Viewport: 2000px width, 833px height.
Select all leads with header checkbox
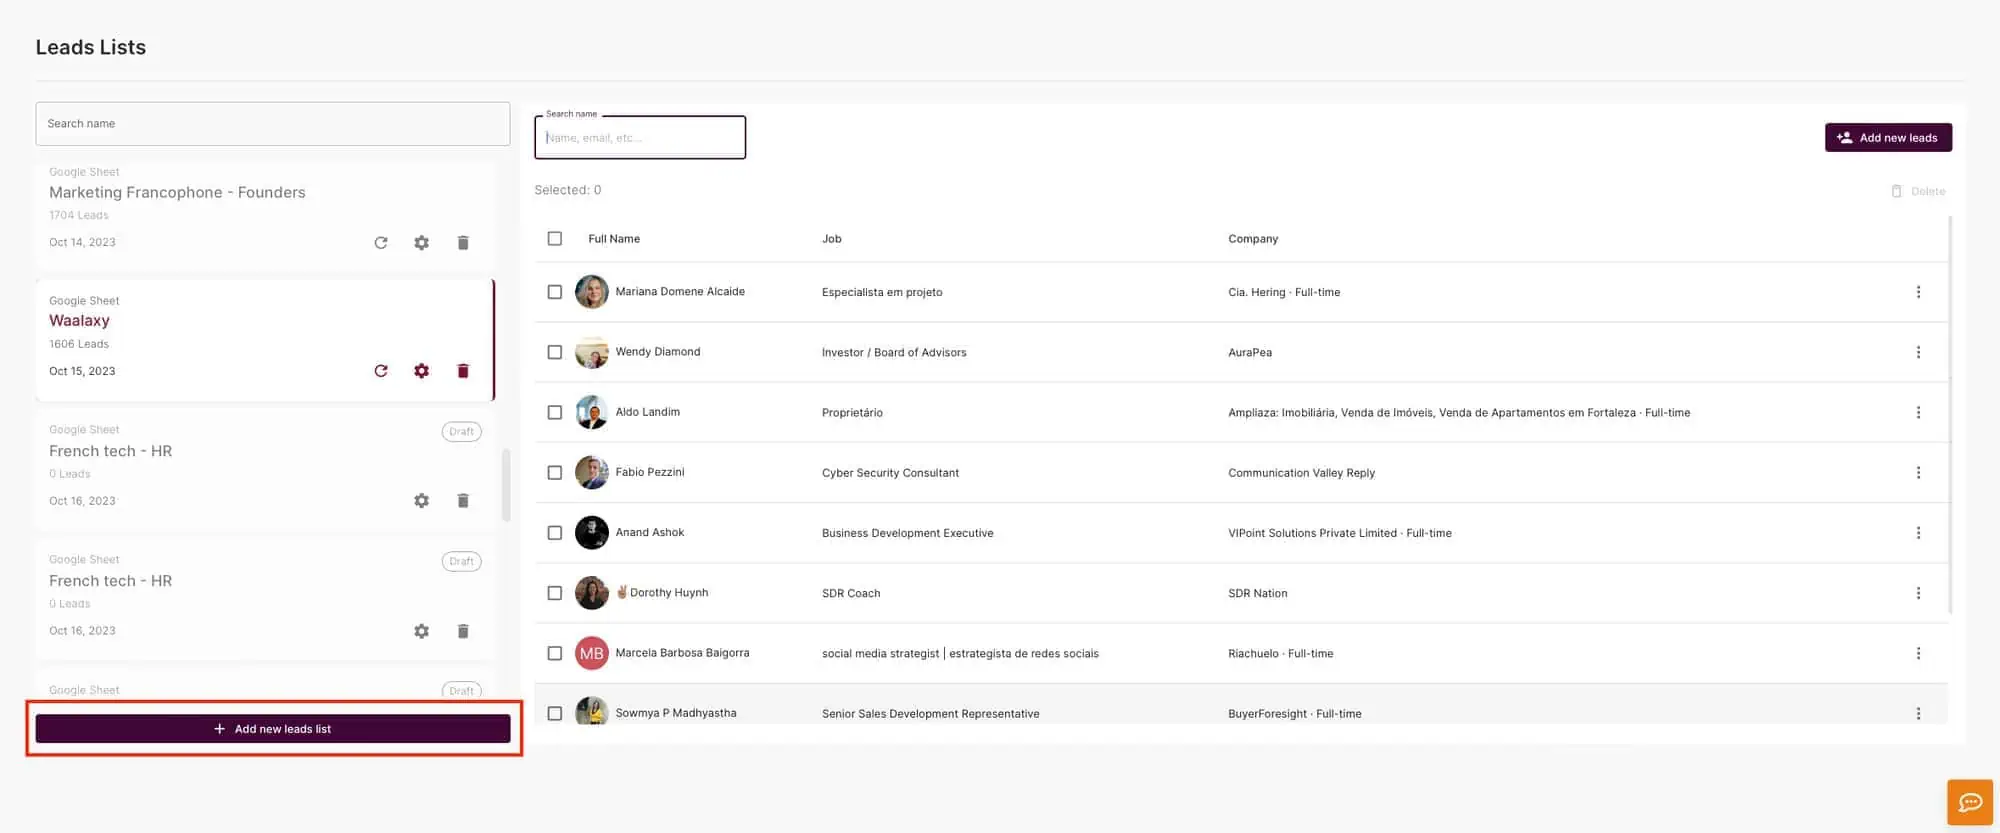pos(555,238)
